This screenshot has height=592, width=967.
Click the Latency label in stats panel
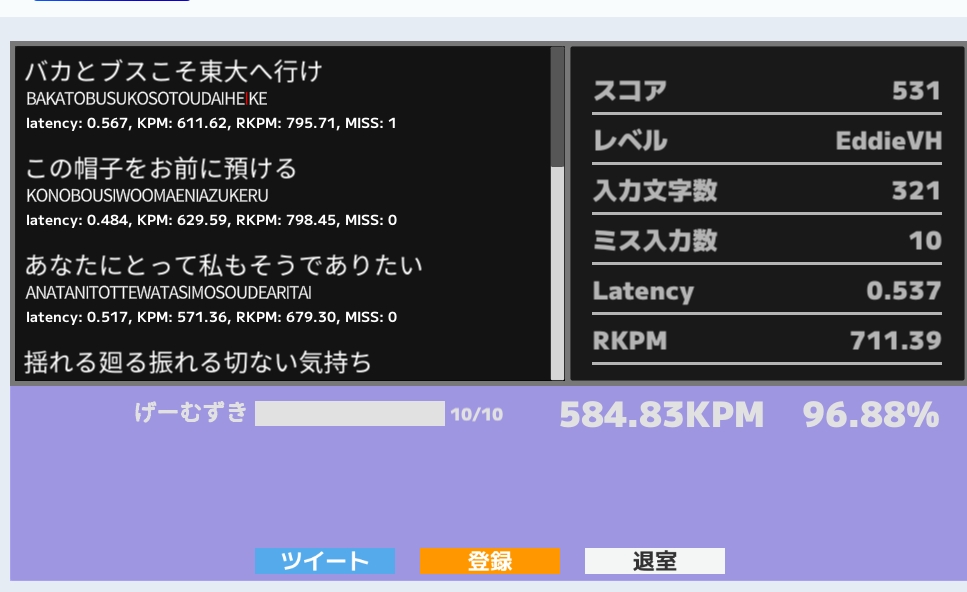pos(643,290)
